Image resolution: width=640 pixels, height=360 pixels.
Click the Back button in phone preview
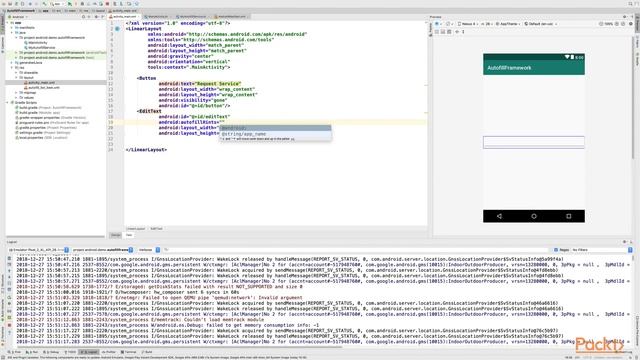click(x=499, y=216)
